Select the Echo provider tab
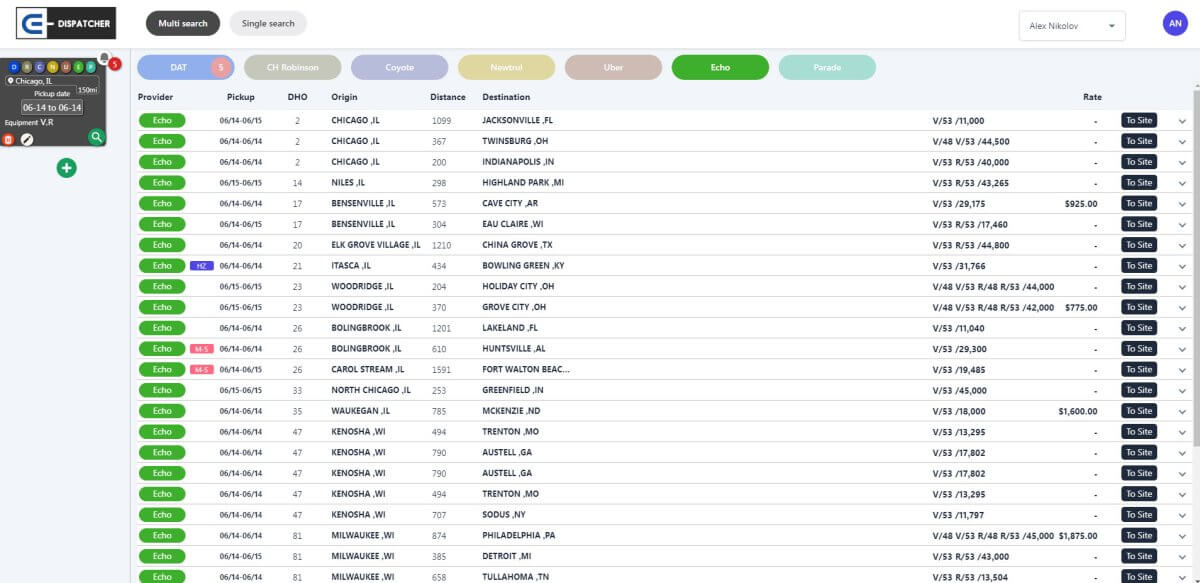 pos(721,68)
